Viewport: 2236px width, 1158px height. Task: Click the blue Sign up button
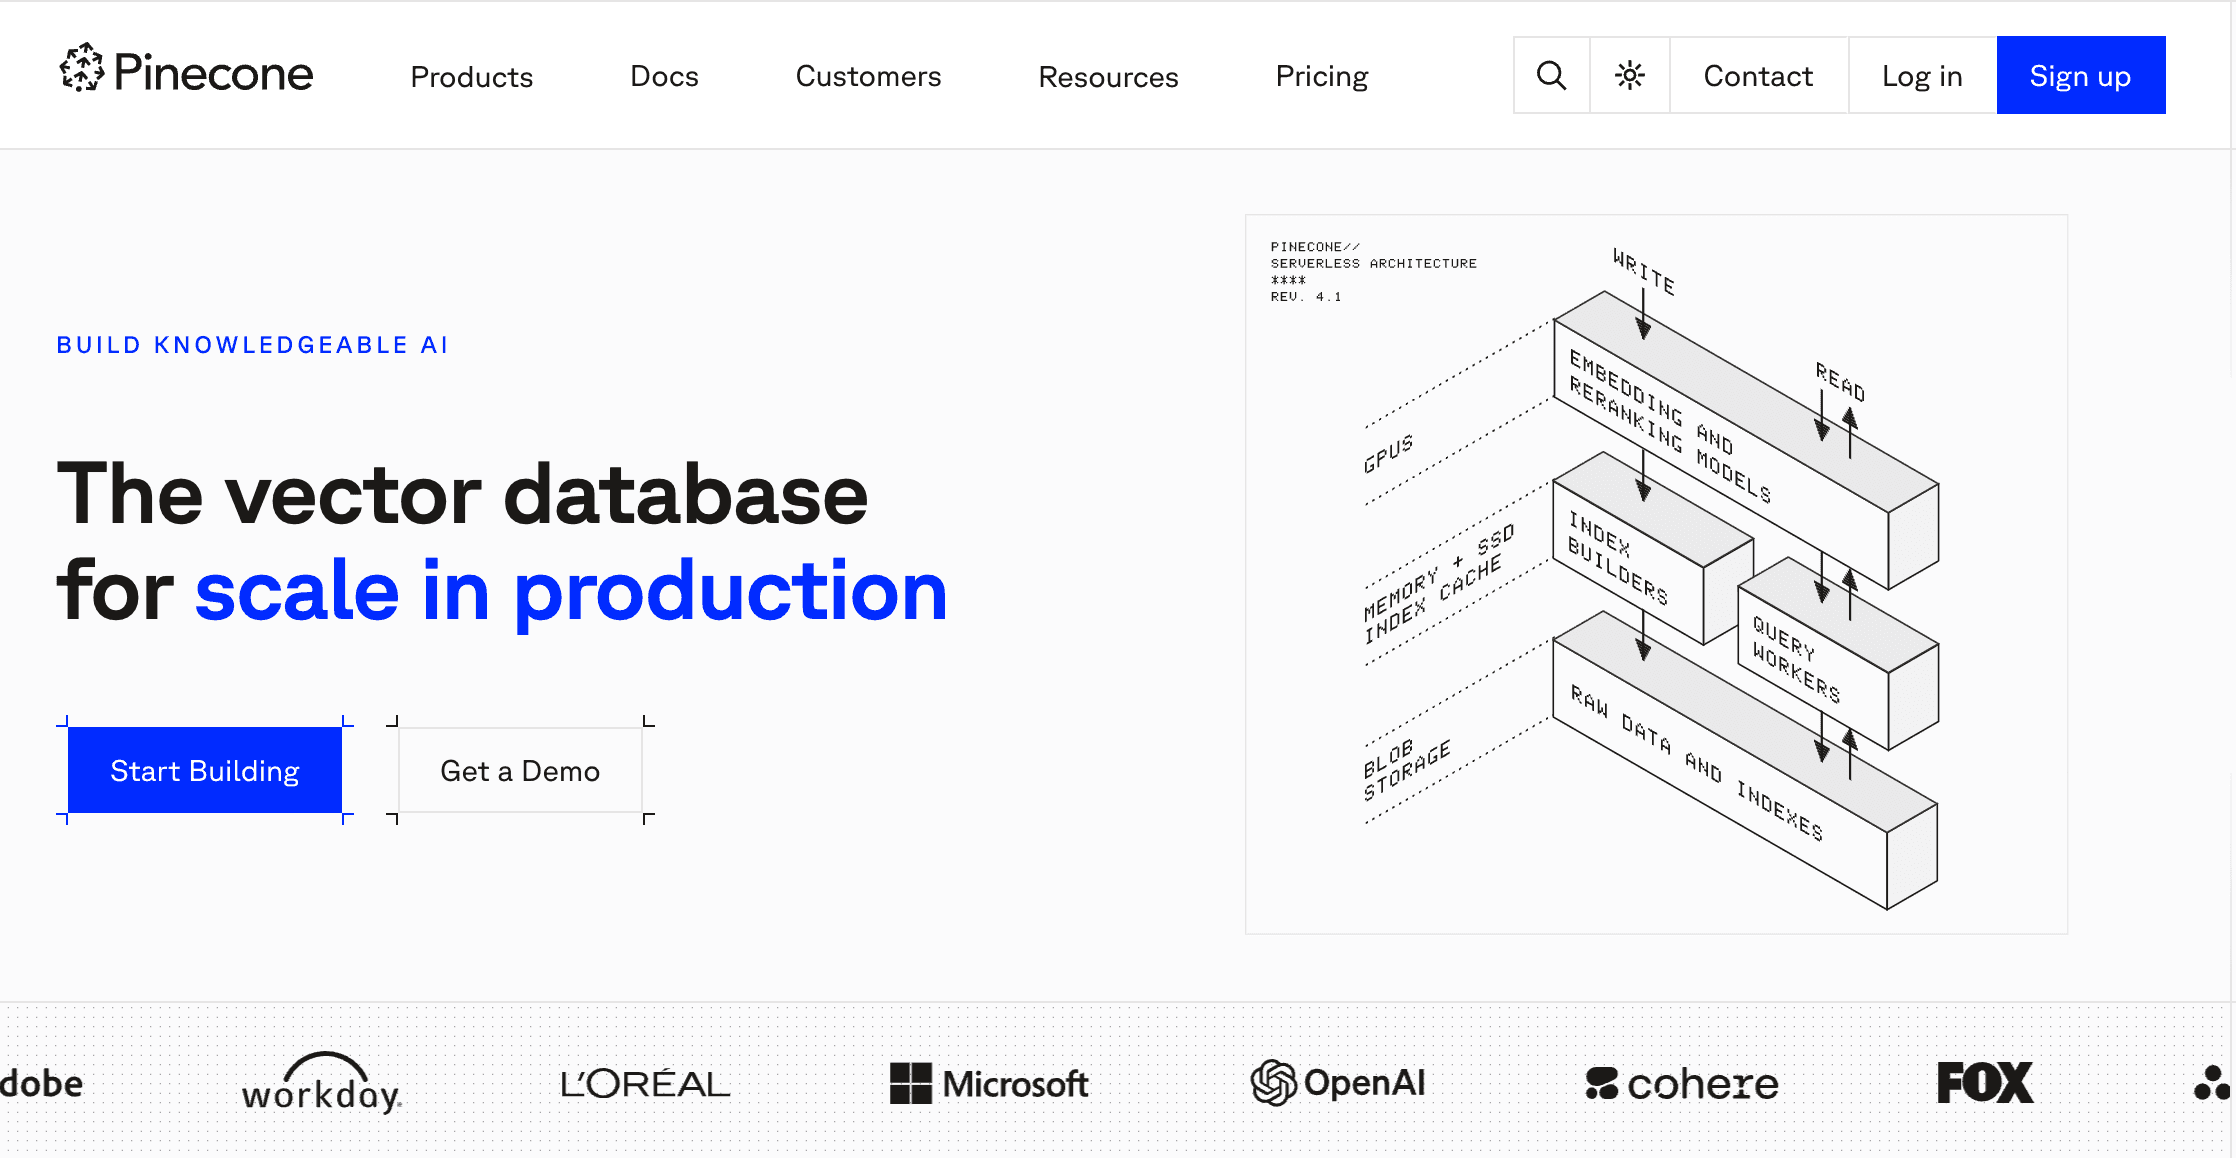click(x=2080, y=76)
